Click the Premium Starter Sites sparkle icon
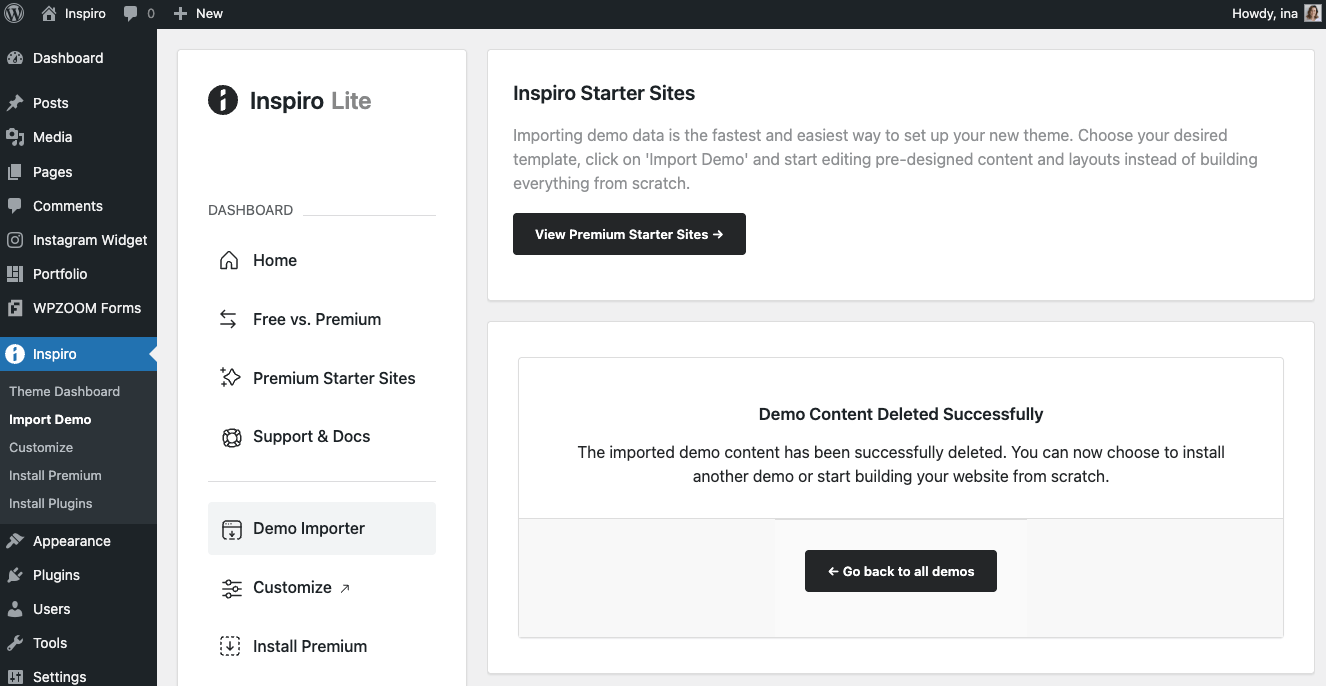Image resolution: width=1326 pixels, height=686 pixels. pos(230,378)
